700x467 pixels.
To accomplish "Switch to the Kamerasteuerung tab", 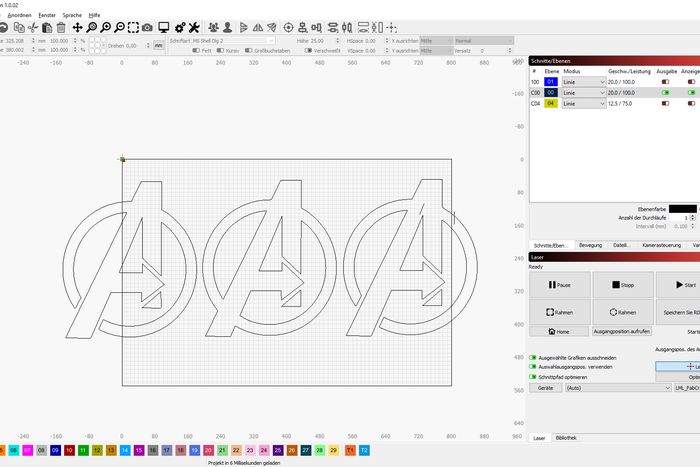I will (x=662, y=245).
